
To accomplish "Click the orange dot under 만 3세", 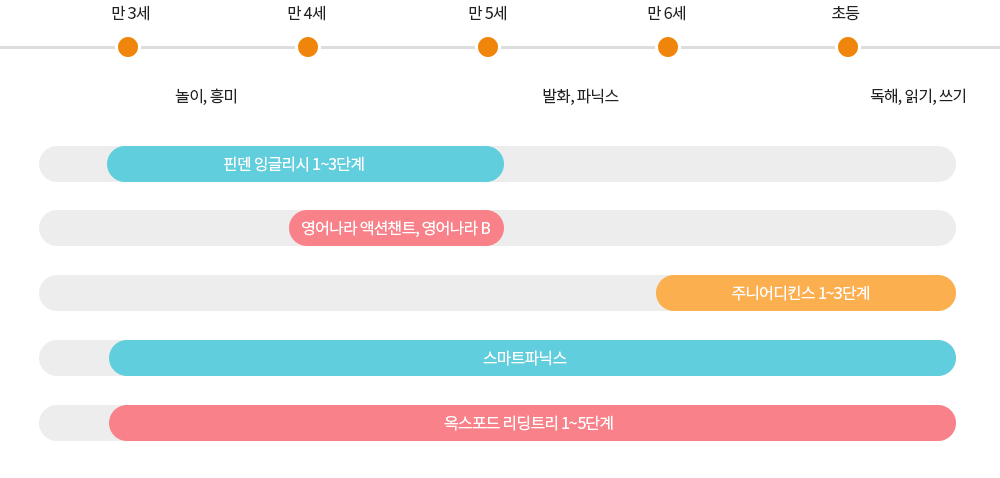I will [x=128, y=47].
